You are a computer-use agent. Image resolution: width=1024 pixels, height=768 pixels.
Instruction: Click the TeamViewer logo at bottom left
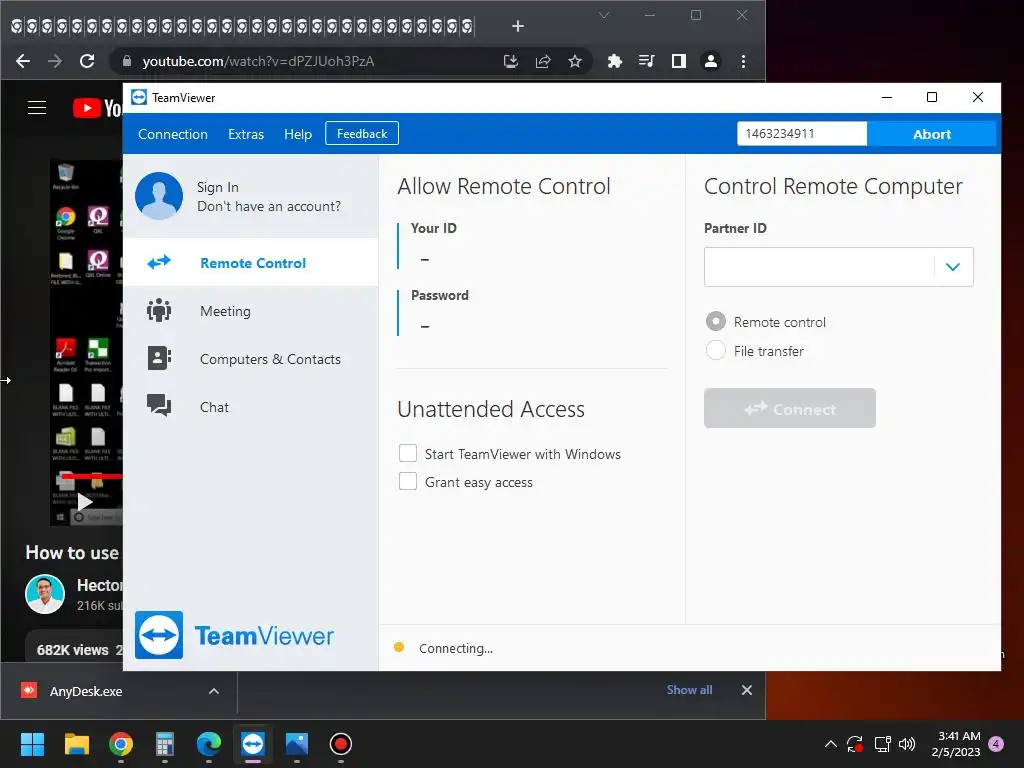[234, 635]
